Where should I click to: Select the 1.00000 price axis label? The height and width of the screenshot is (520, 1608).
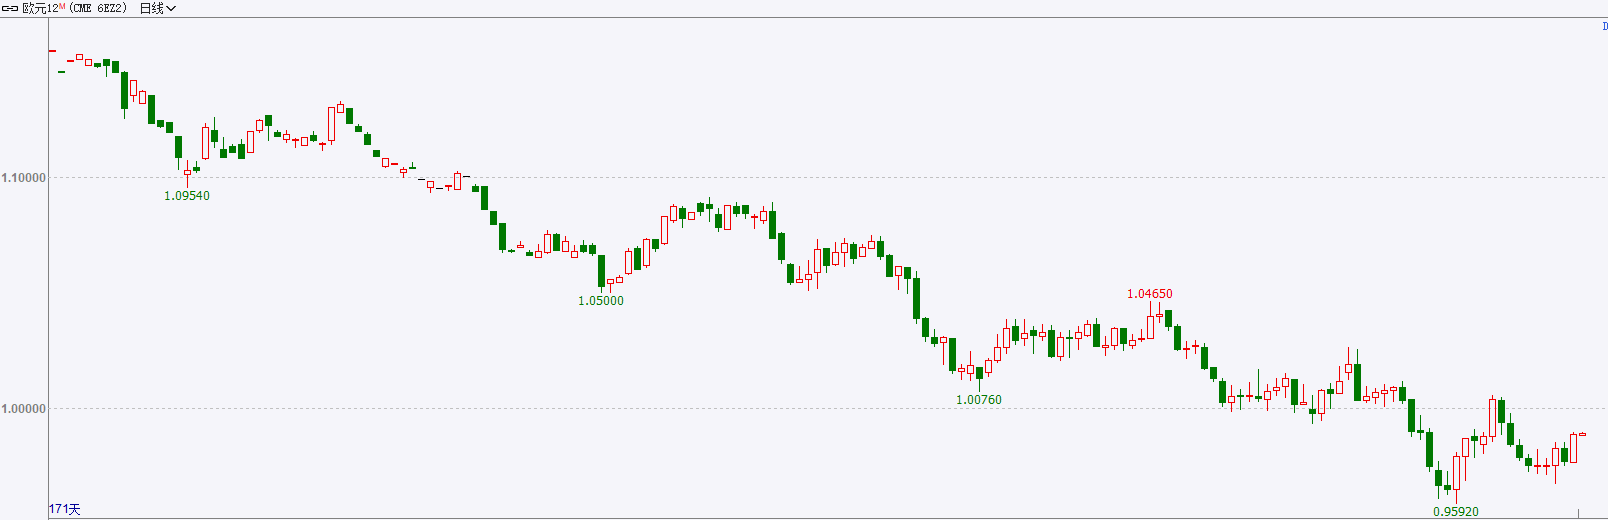coord(24,408)
